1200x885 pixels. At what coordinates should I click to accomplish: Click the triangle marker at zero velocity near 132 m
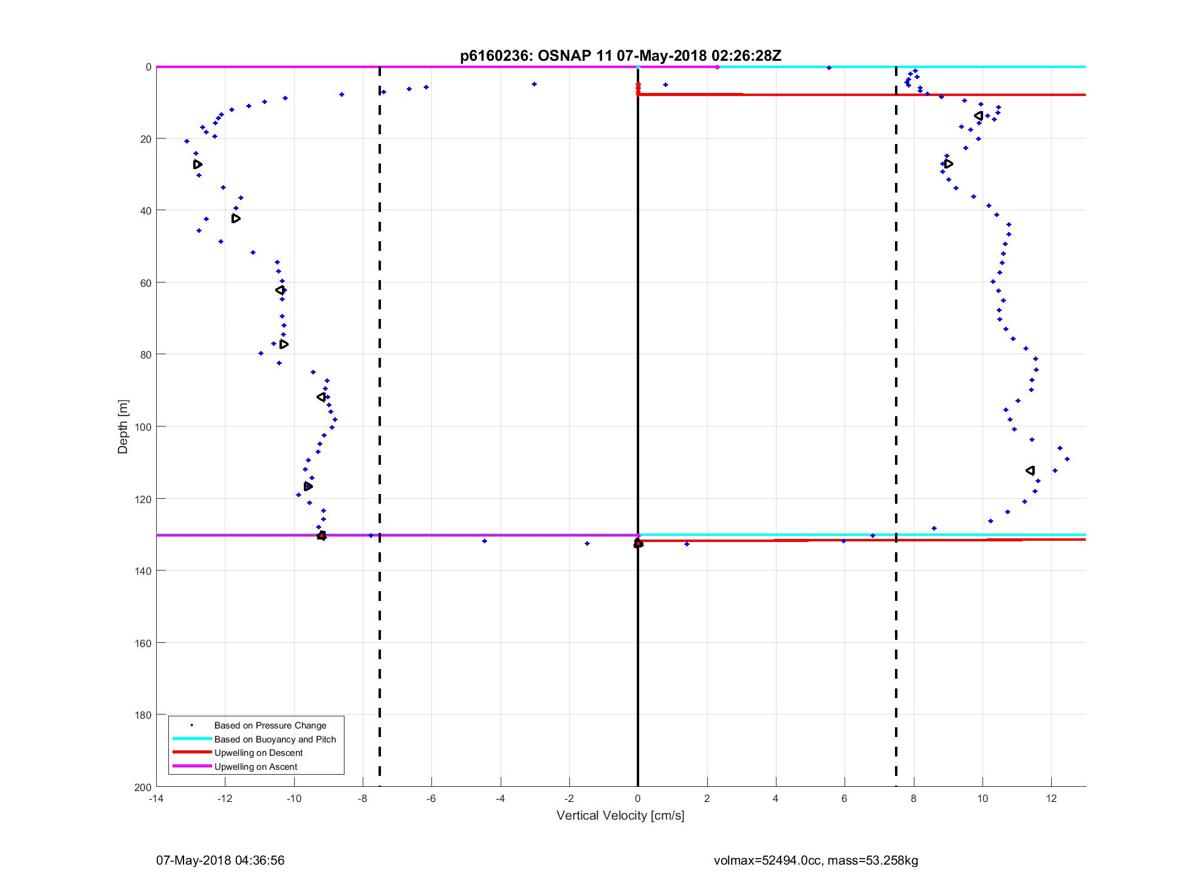point(638,543)
